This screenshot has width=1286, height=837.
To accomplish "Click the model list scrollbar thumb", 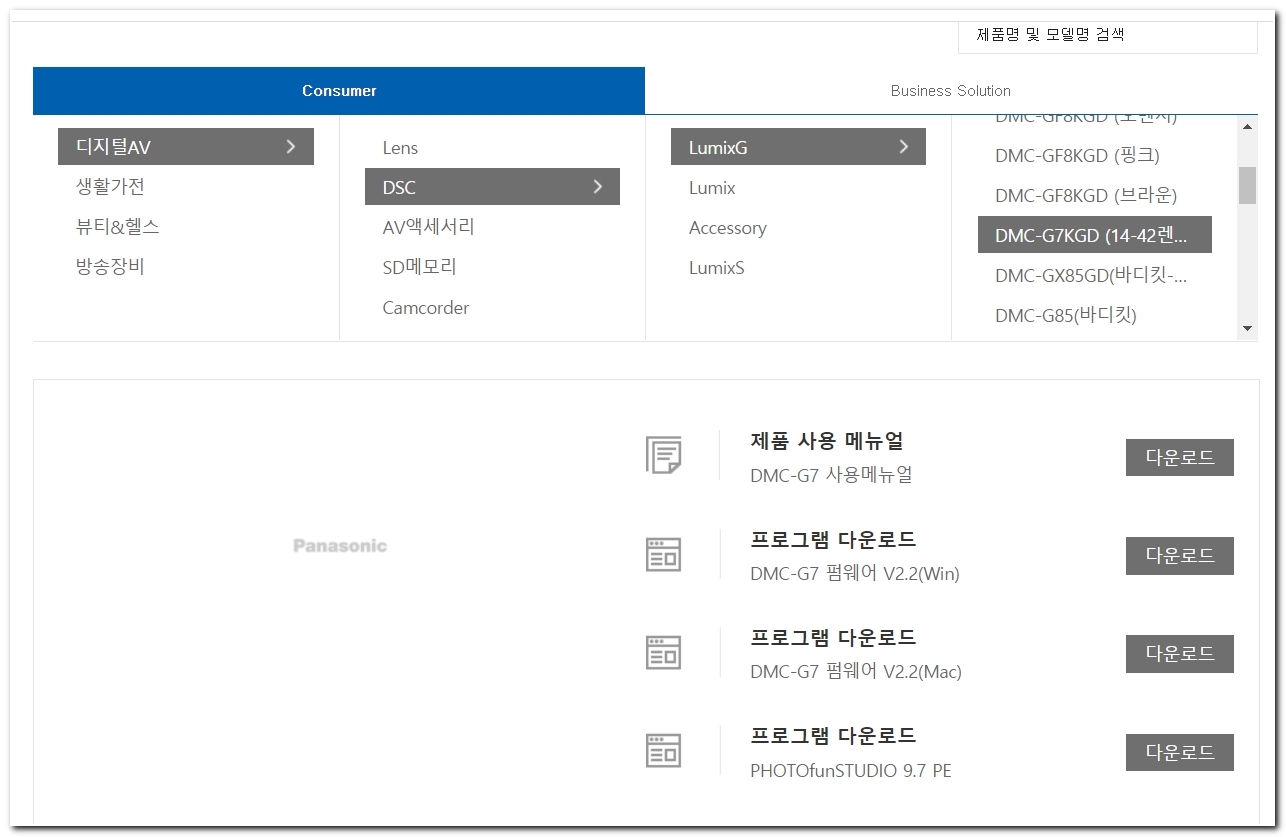I will point(1247,185).
